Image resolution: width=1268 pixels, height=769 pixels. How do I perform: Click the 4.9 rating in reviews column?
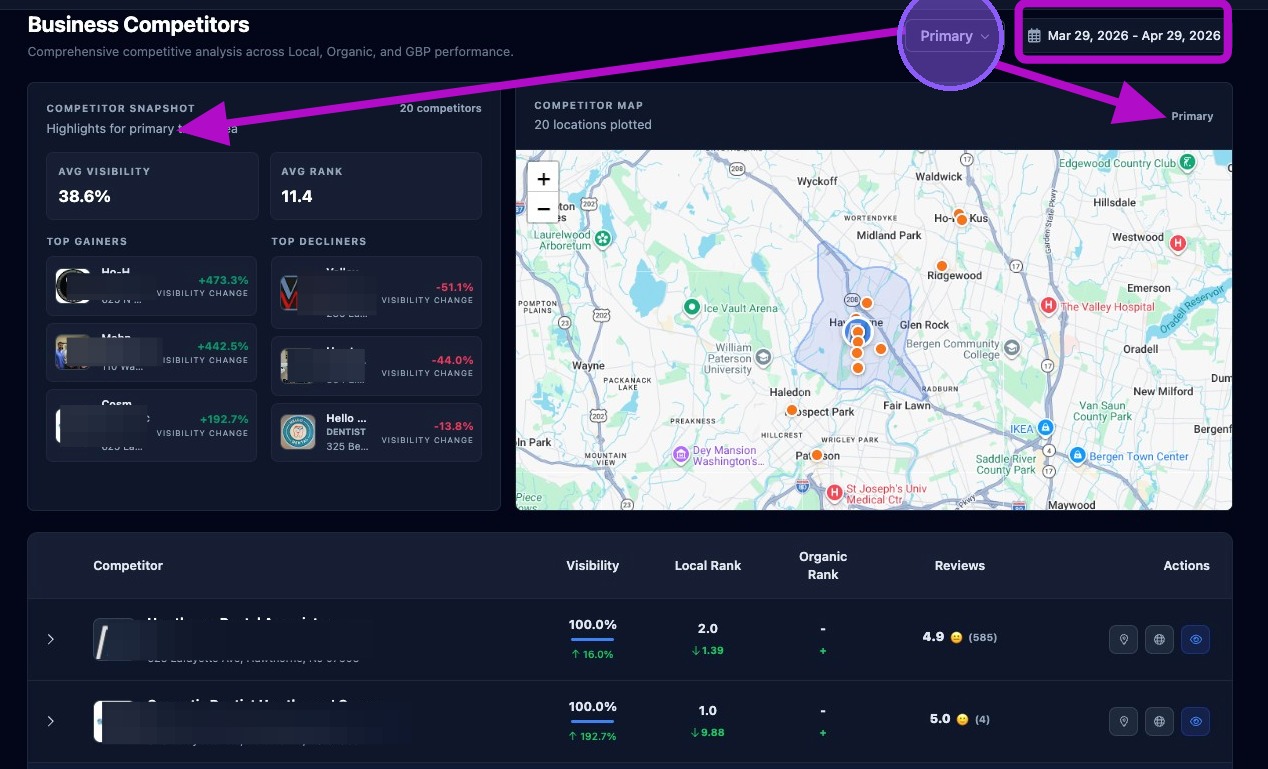934,636
